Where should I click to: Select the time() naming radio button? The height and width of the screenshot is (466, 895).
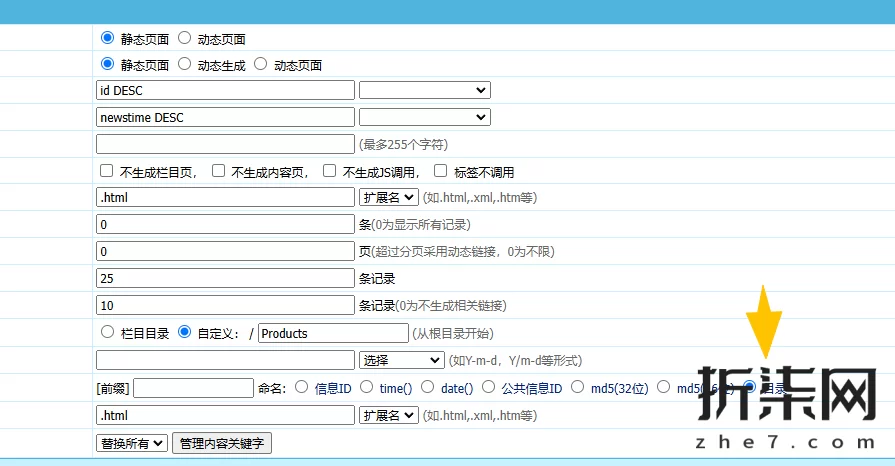[x=366, y=387]
